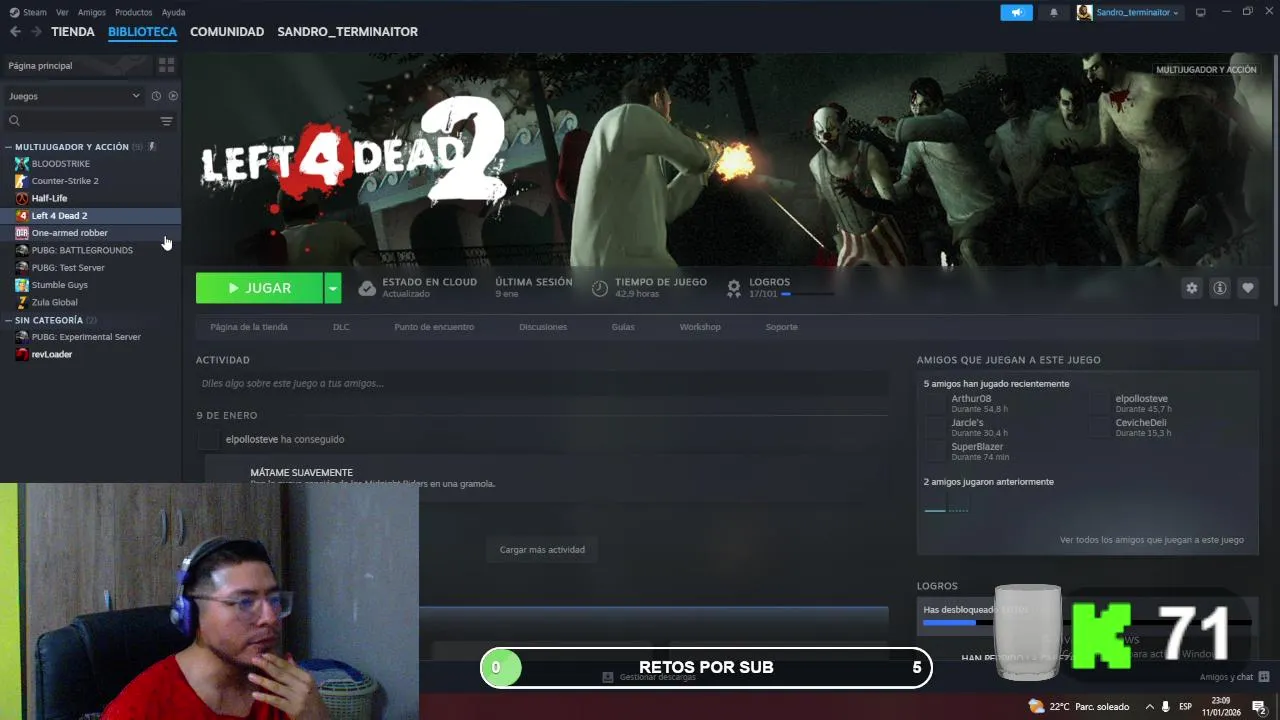Click the MULTIJUGADOR Y ACCIÓN banner tag

[1206, 70]
